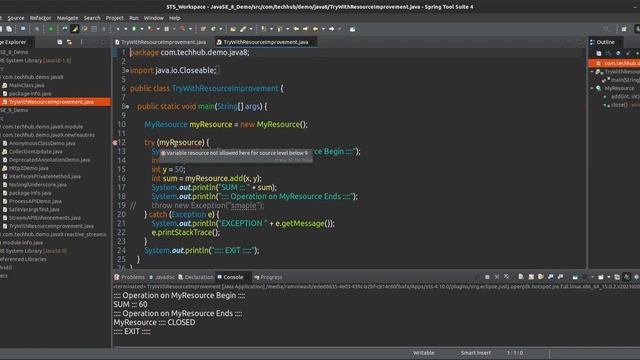Select StreamAPIEnhancements.java file
Screen dimensions: 640x360
[x=44, y=218]
